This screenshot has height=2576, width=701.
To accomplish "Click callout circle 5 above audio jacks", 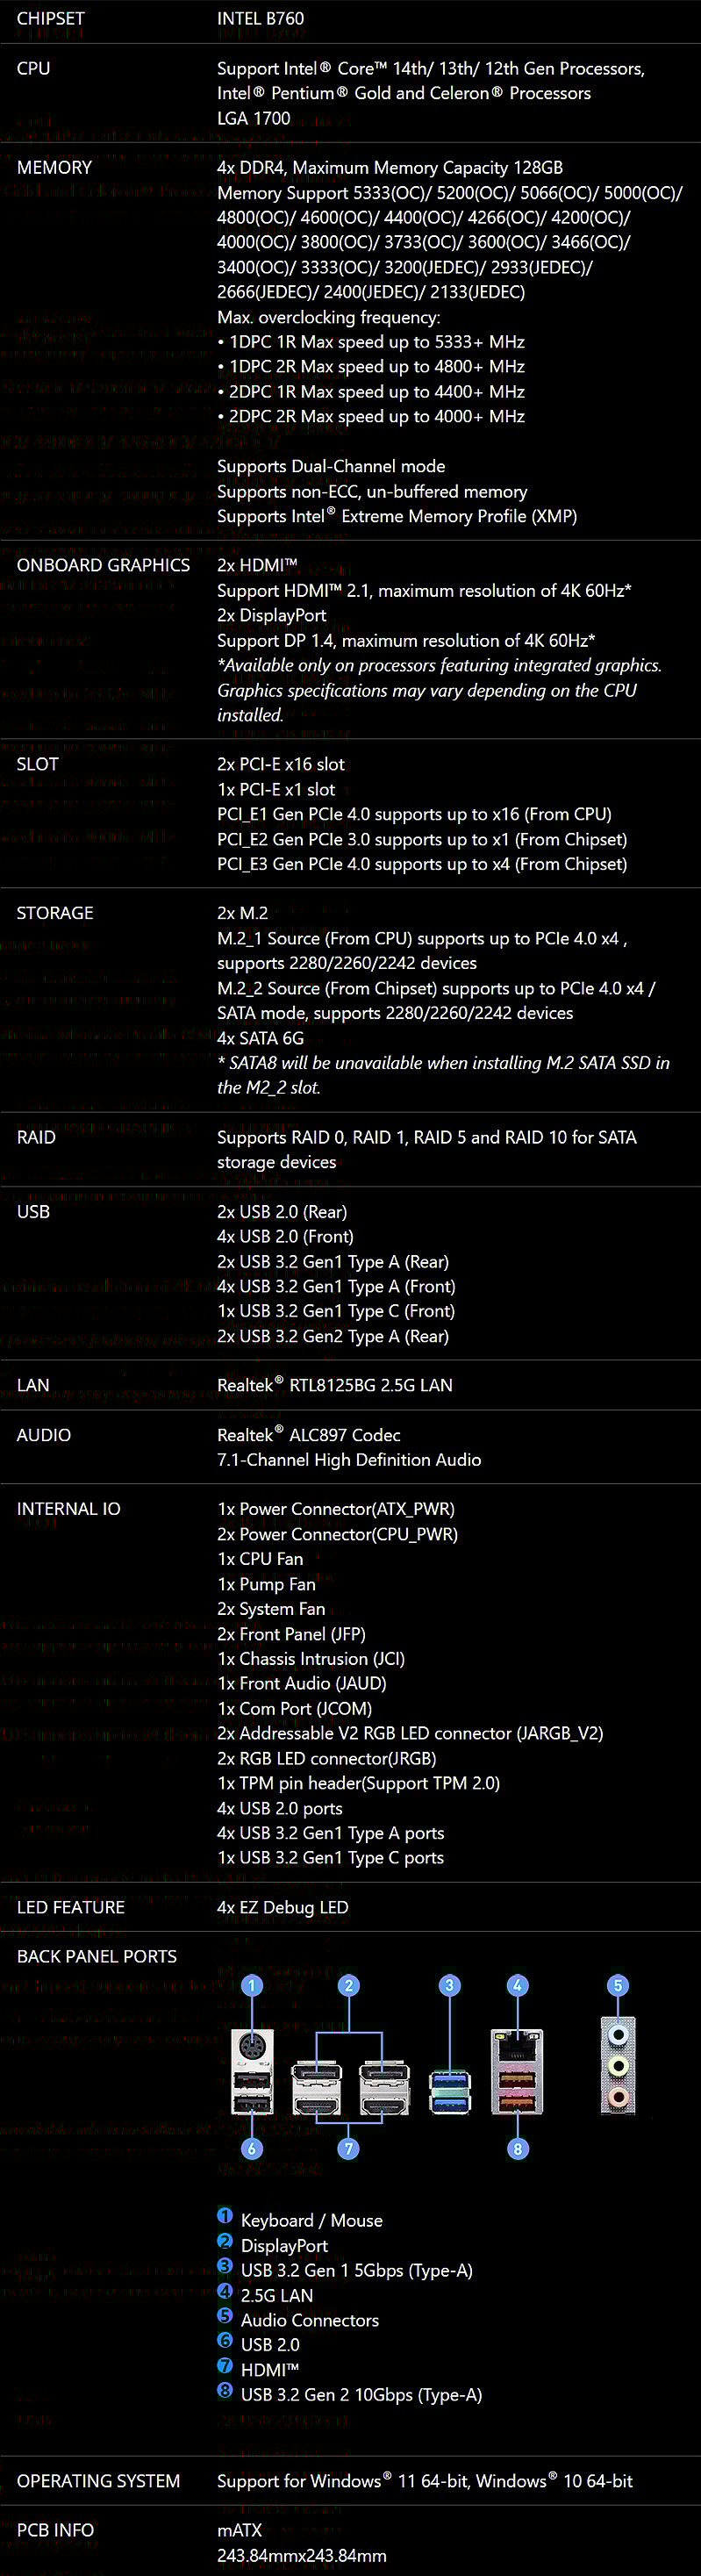I will point(618,1986).
